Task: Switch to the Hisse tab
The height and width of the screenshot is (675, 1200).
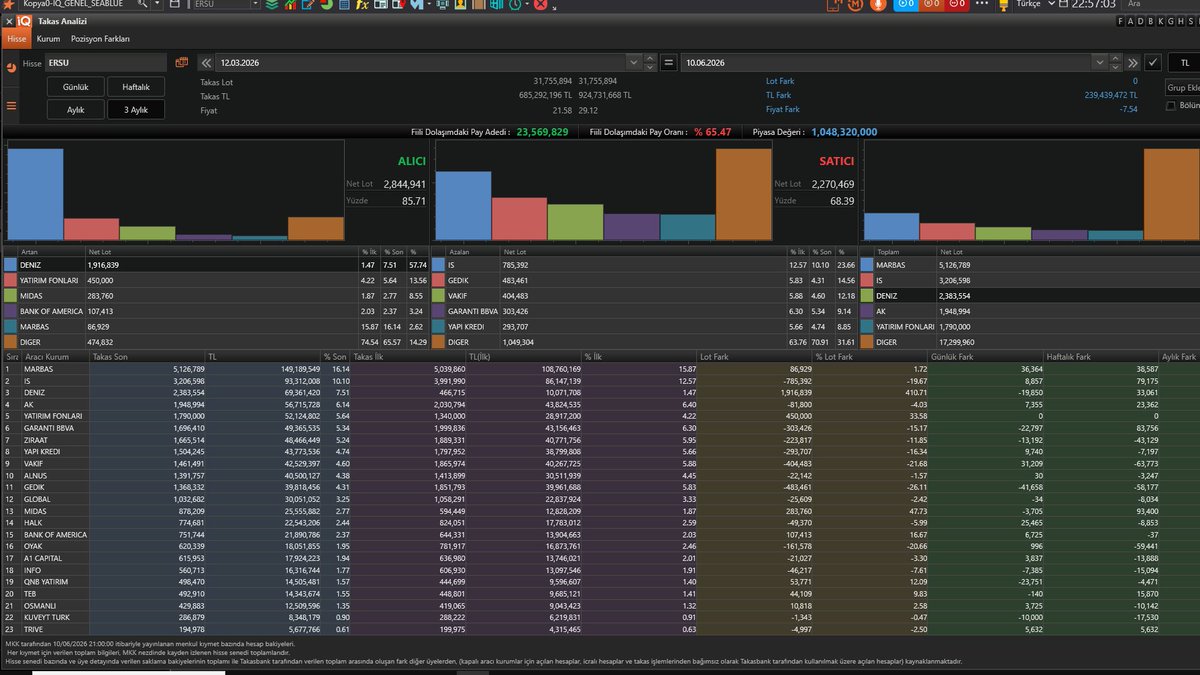Action: point(17,38)
